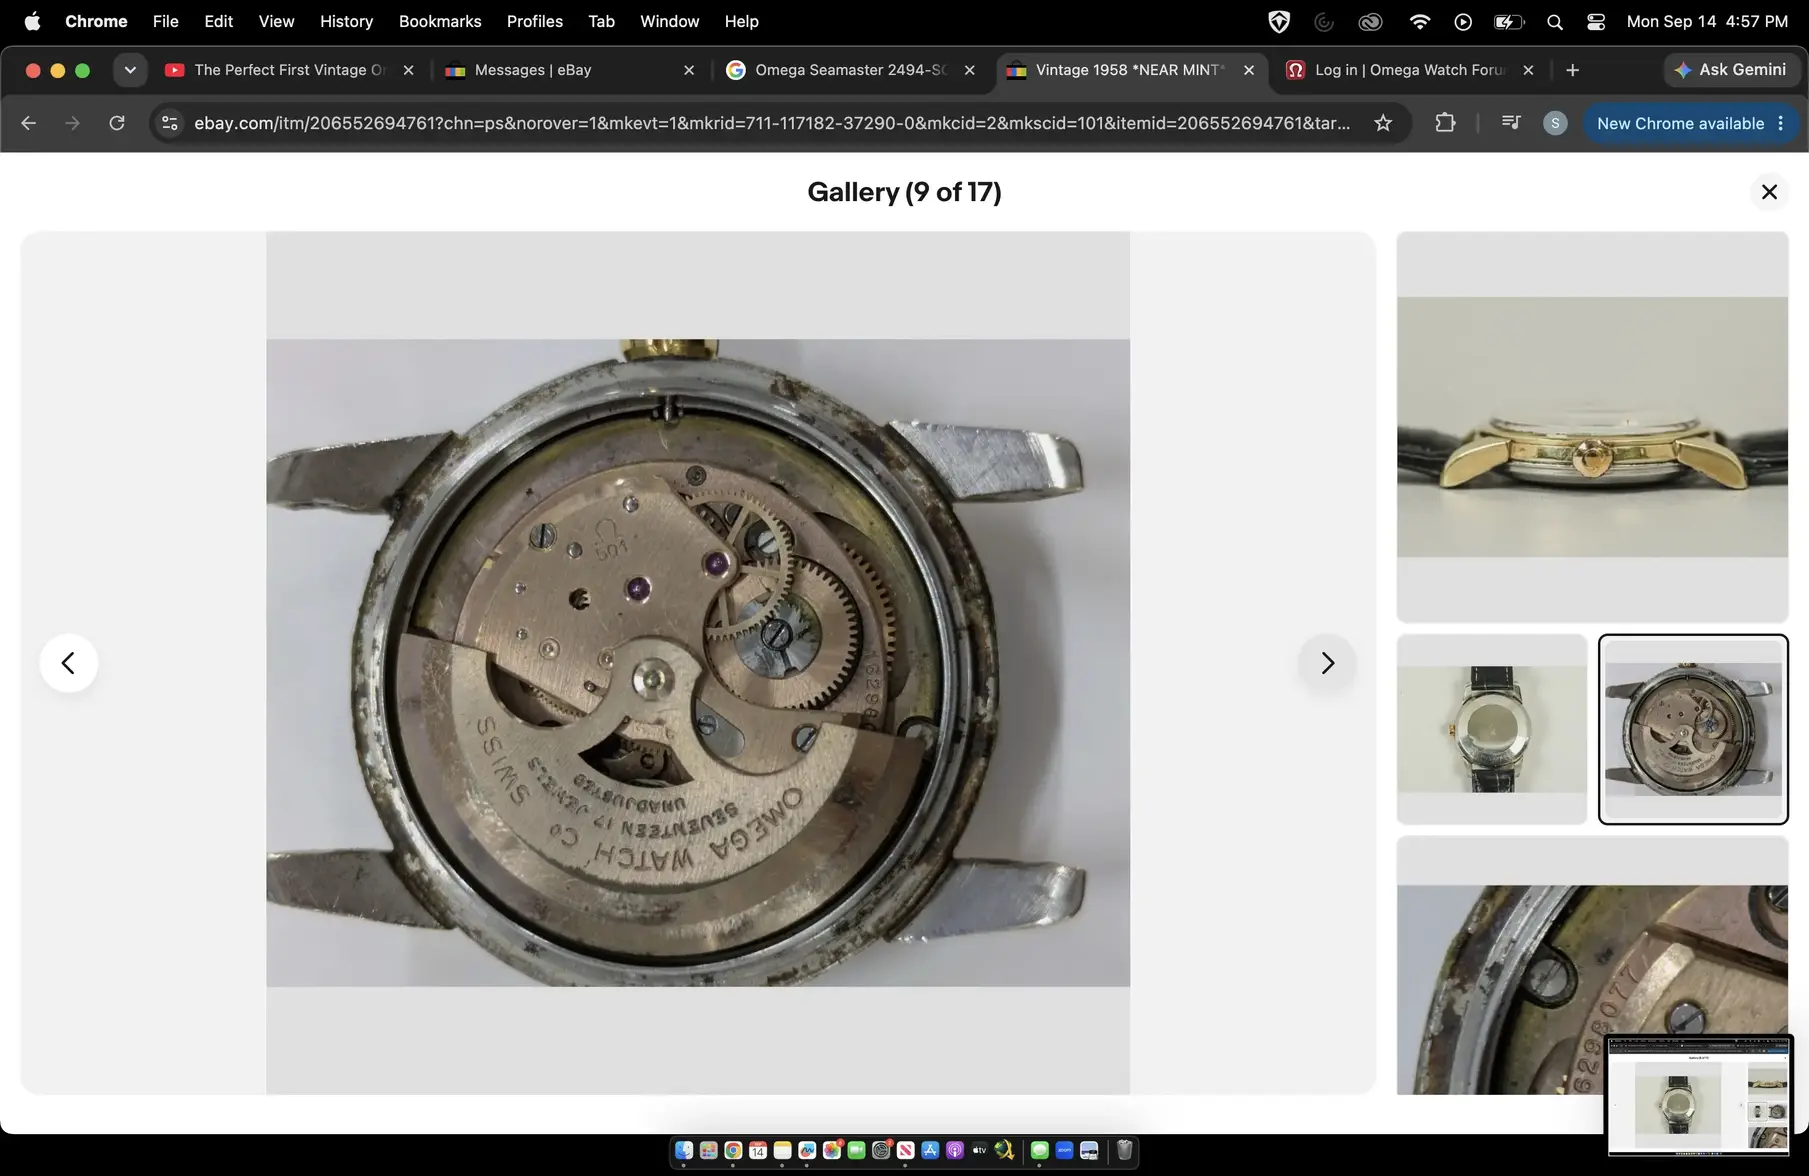Open Launchpad from the Dock
The height and width of the screenshot is (1176, 1809).
(x=709, y=1150)
